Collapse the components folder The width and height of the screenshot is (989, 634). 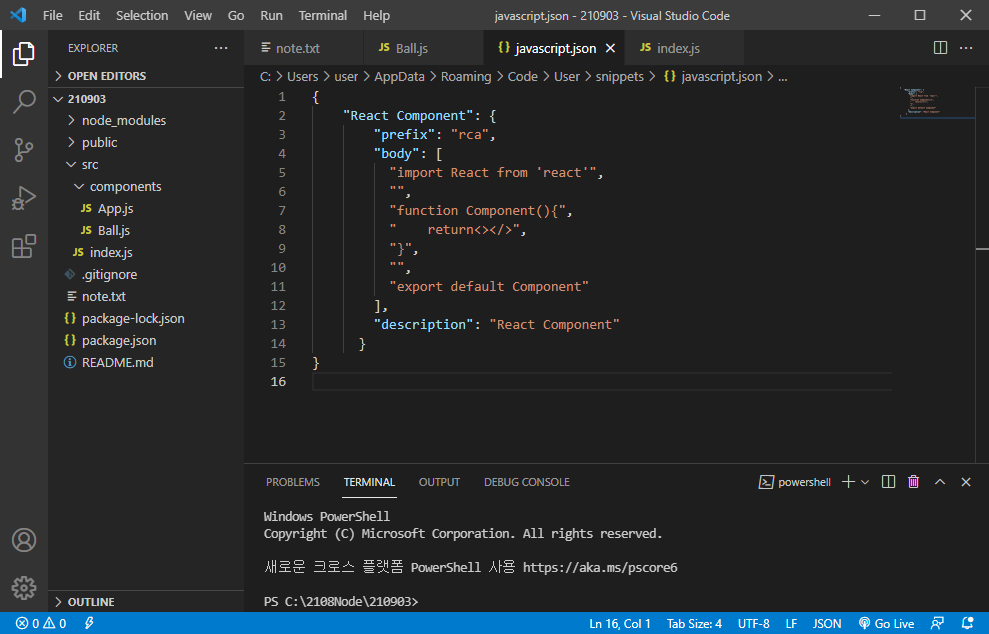(x=146, y=187)
